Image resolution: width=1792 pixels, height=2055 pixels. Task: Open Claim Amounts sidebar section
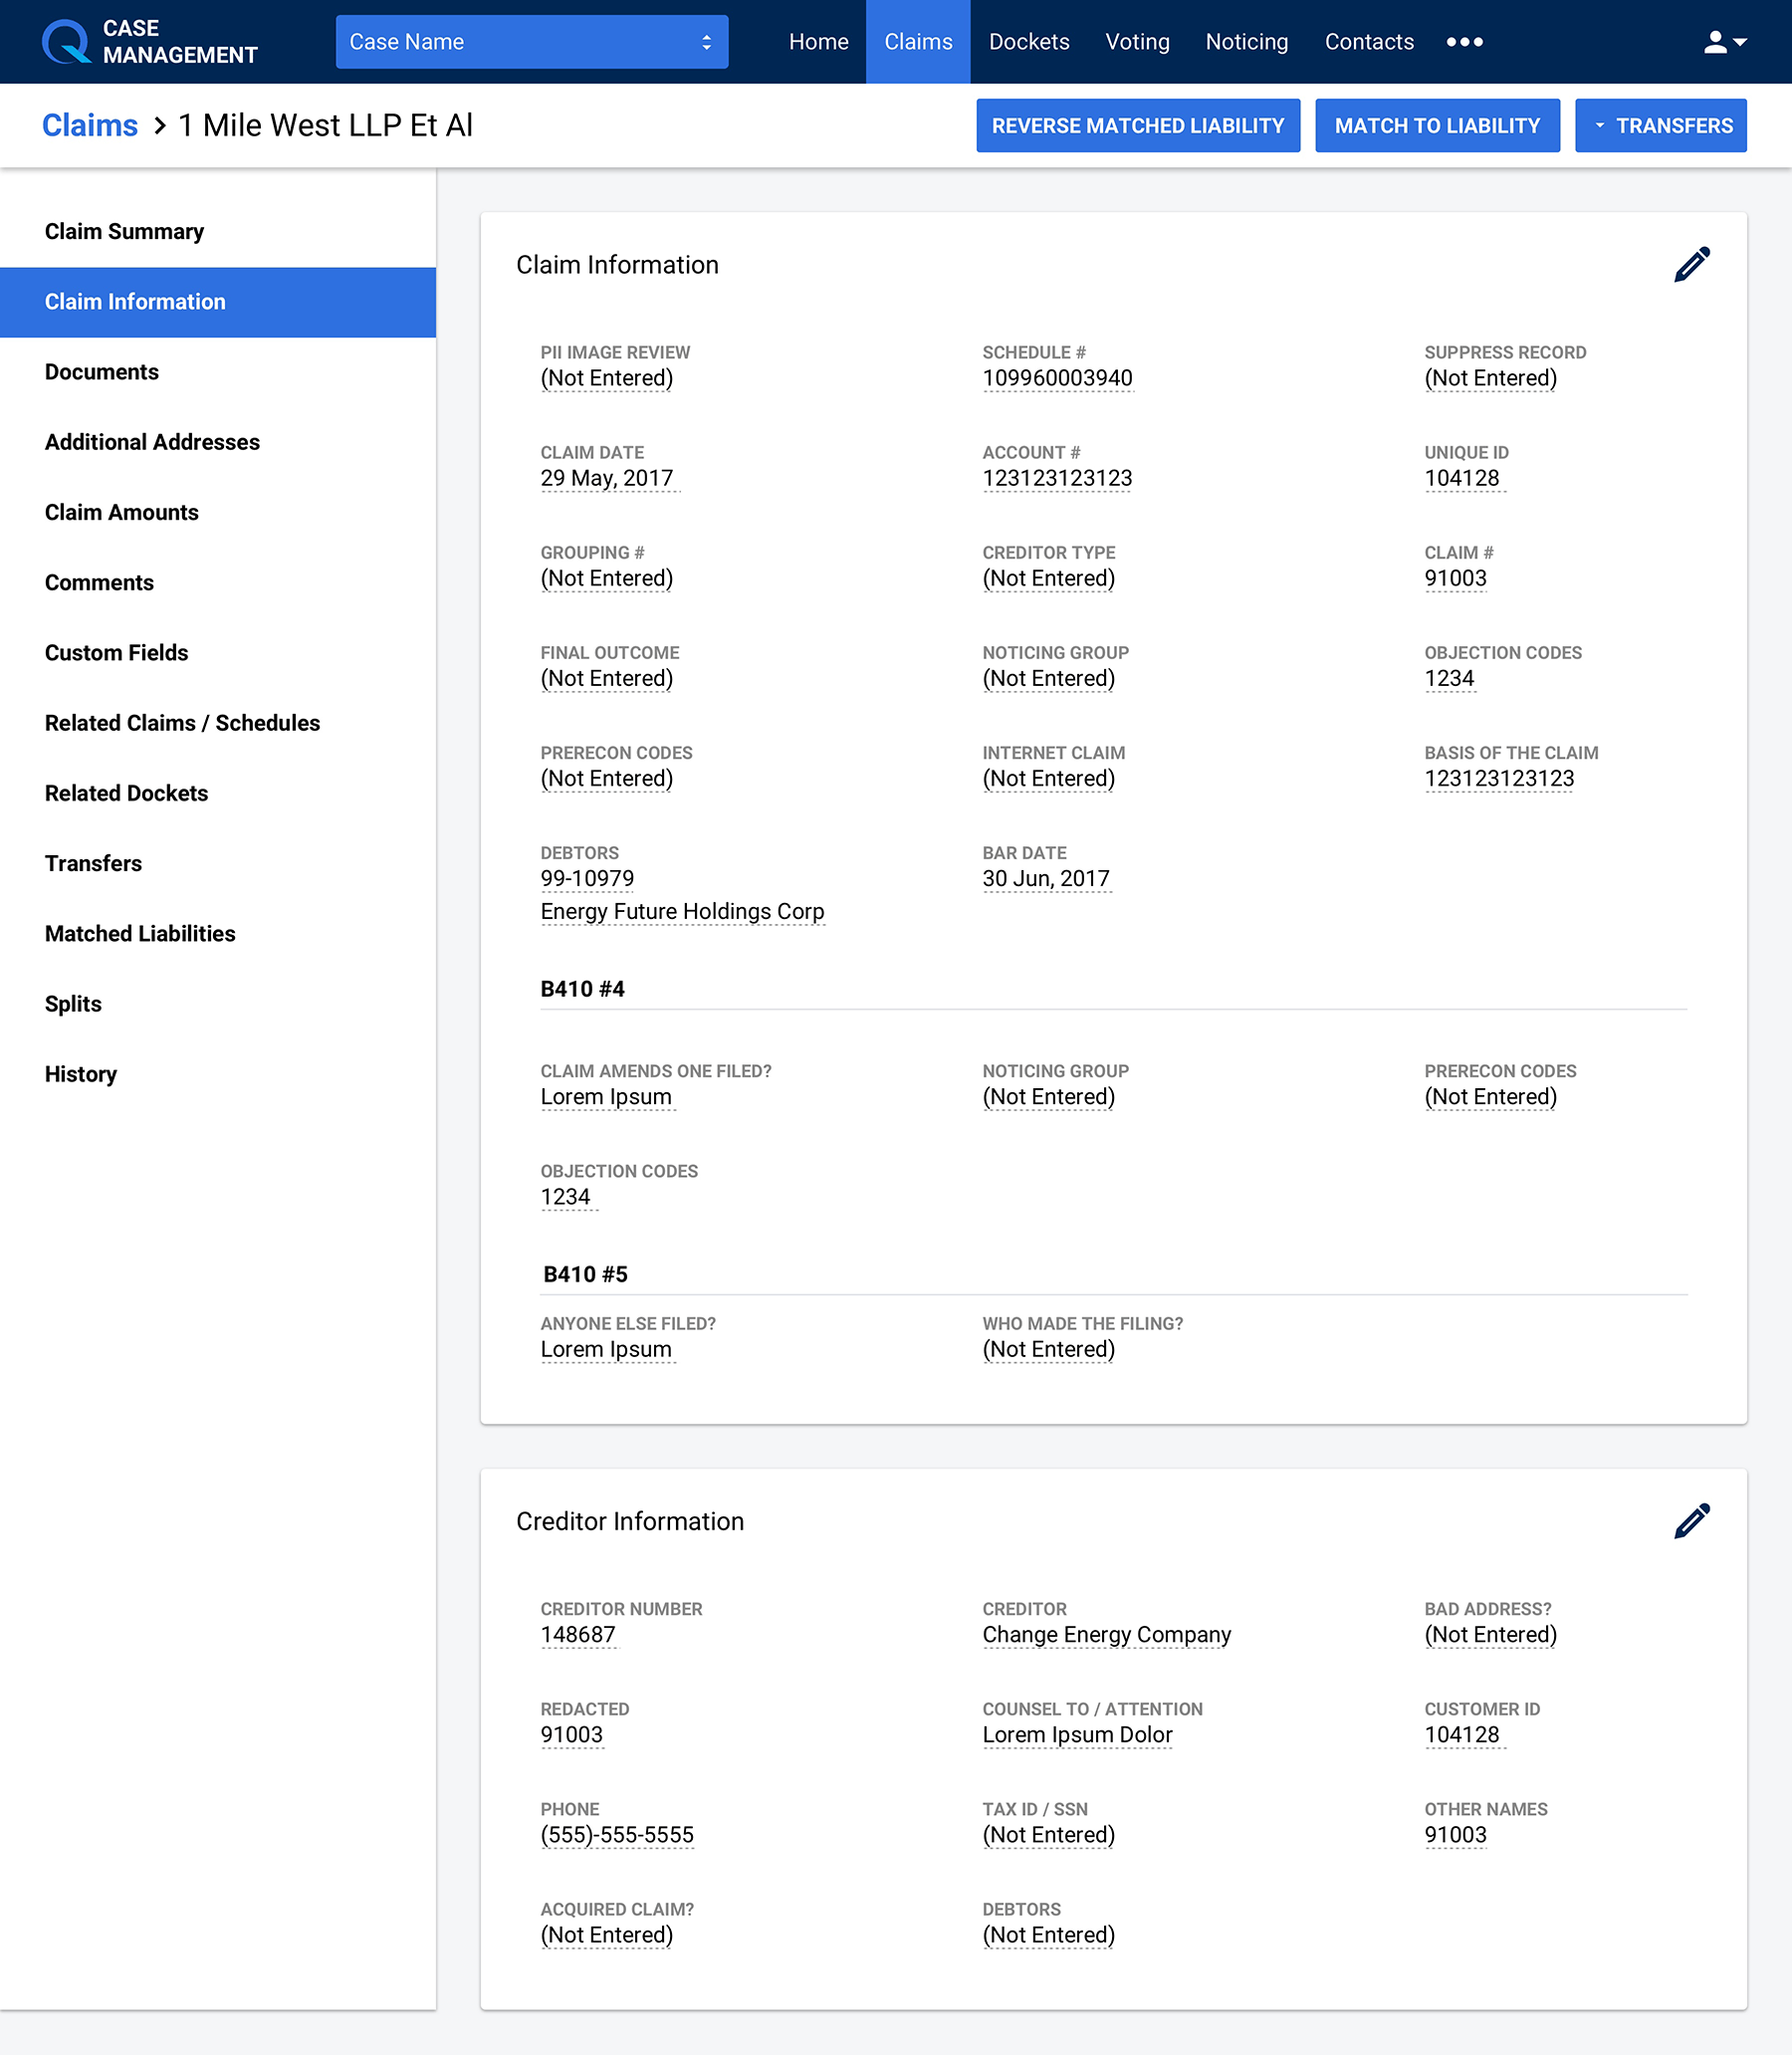pyautogui.click(x=122, y=513)
